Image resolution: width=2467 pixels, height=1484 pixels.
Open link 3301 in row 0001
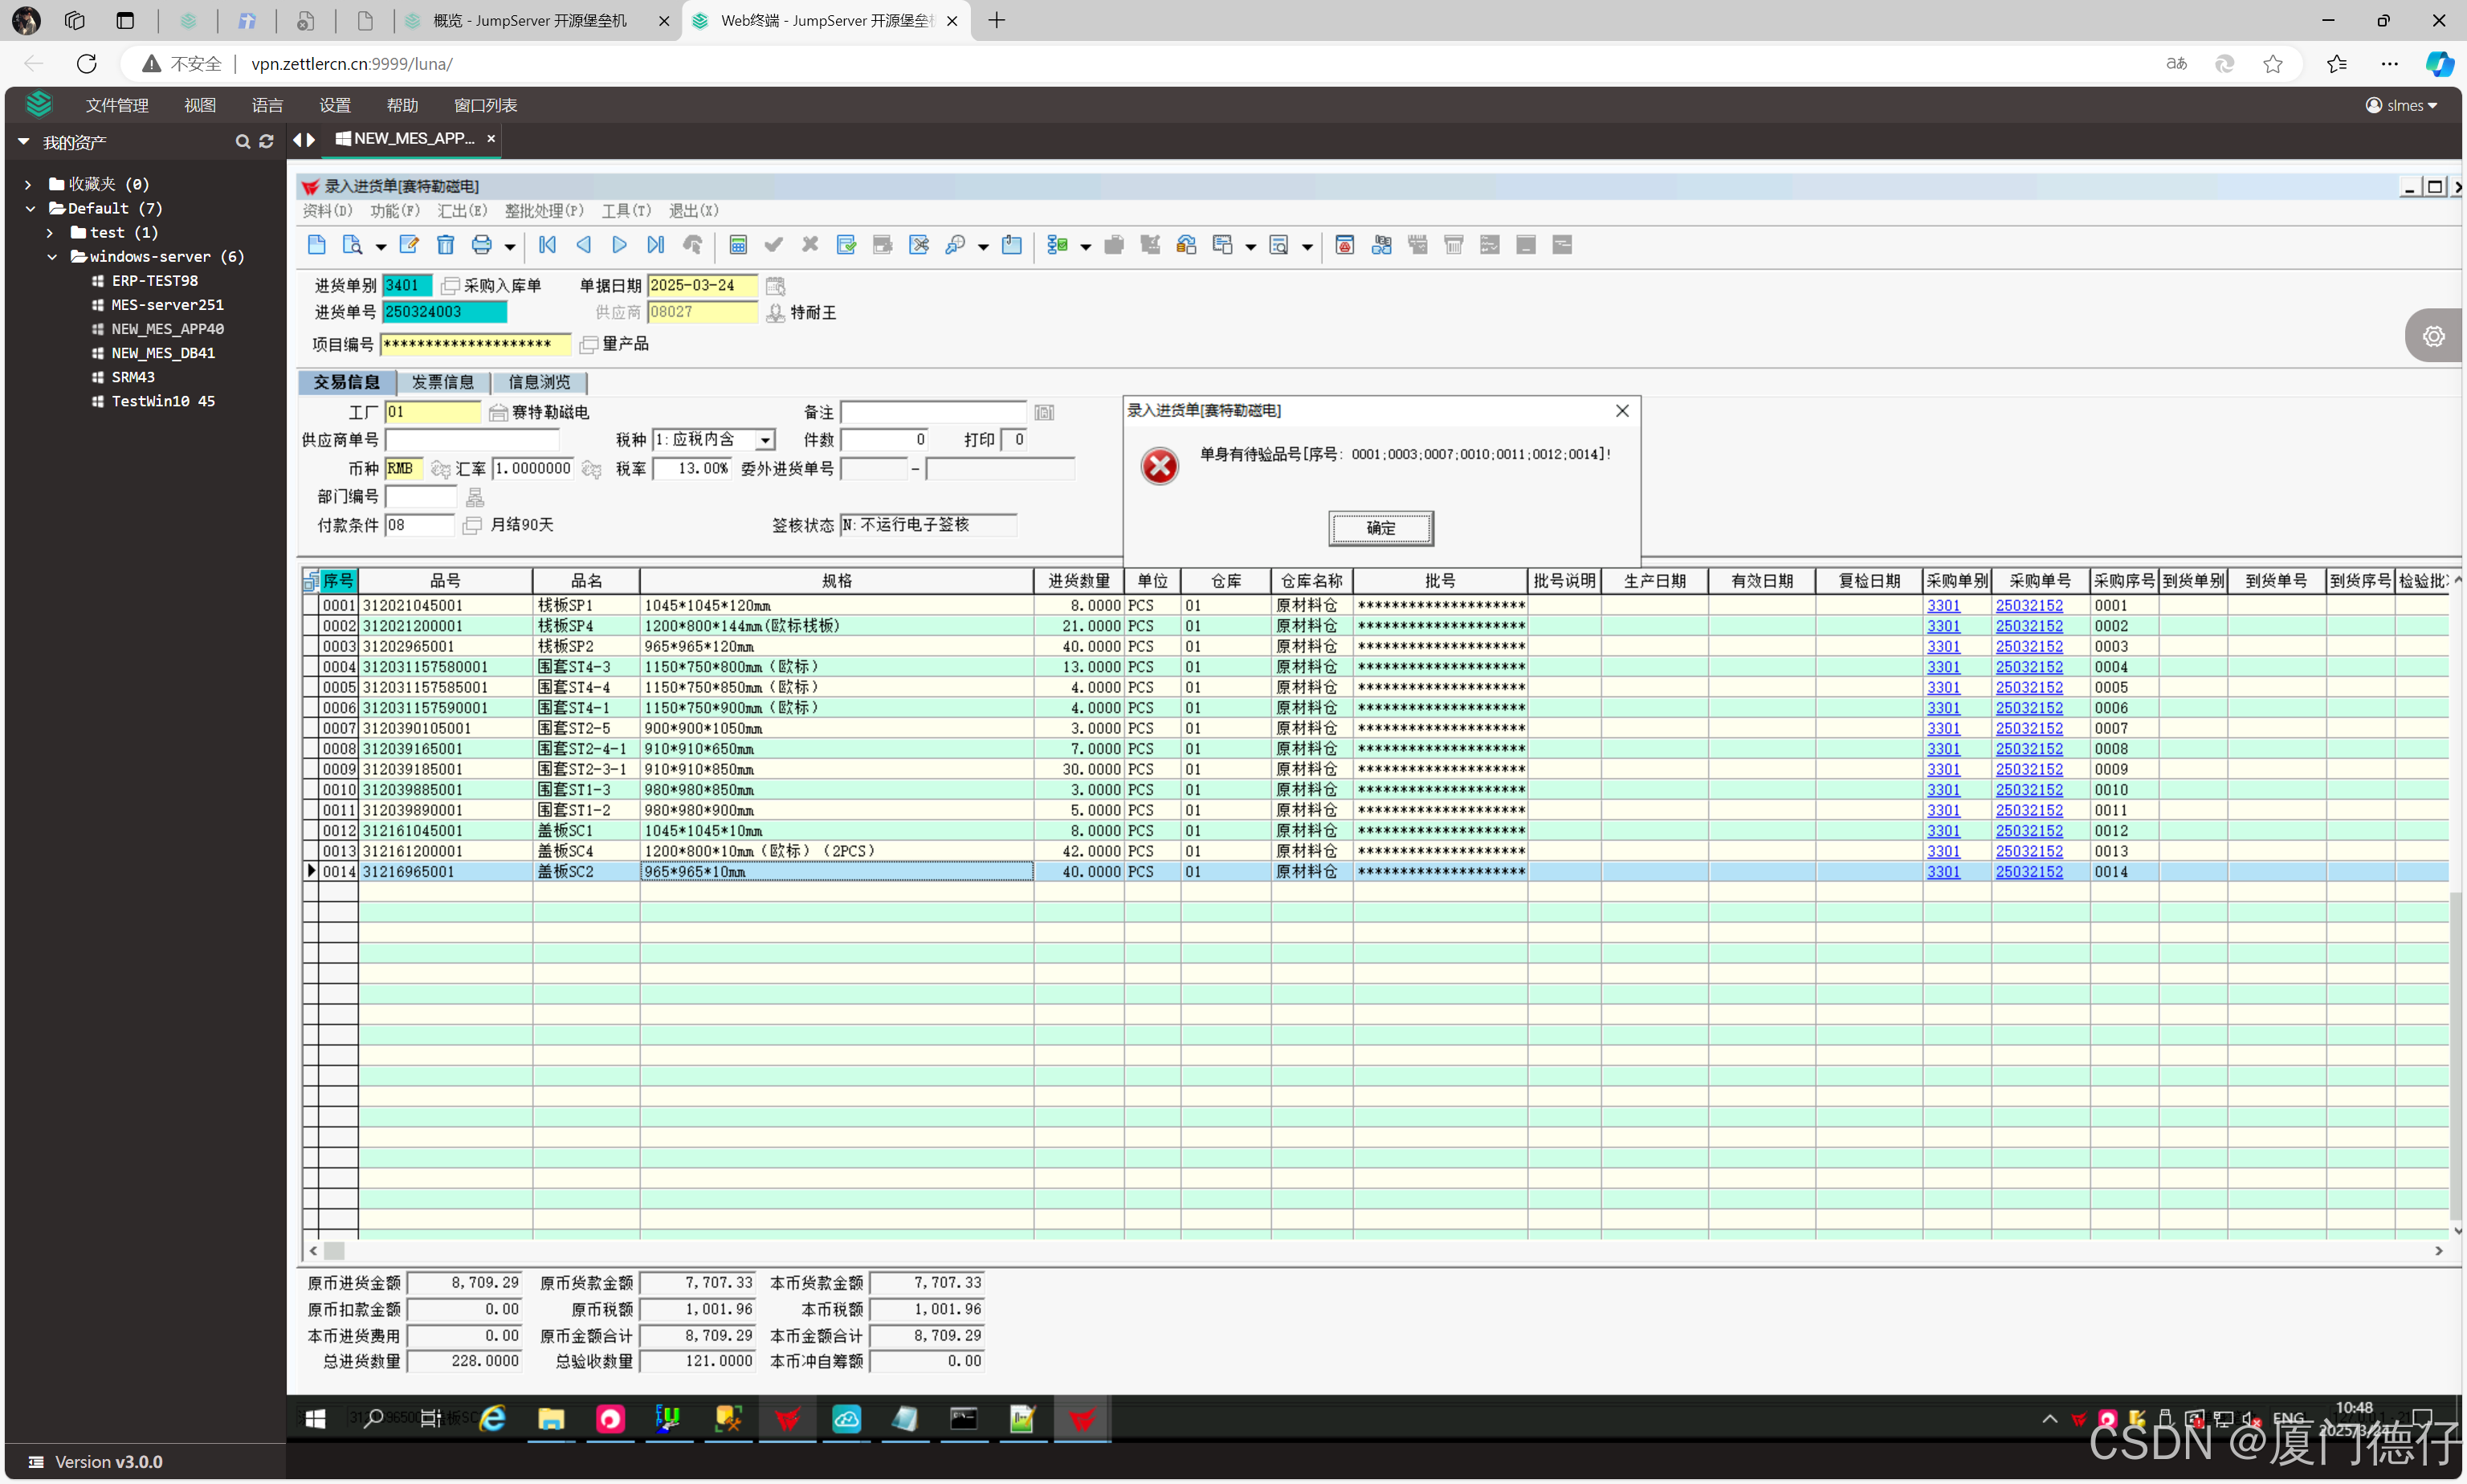point(1943,605)
